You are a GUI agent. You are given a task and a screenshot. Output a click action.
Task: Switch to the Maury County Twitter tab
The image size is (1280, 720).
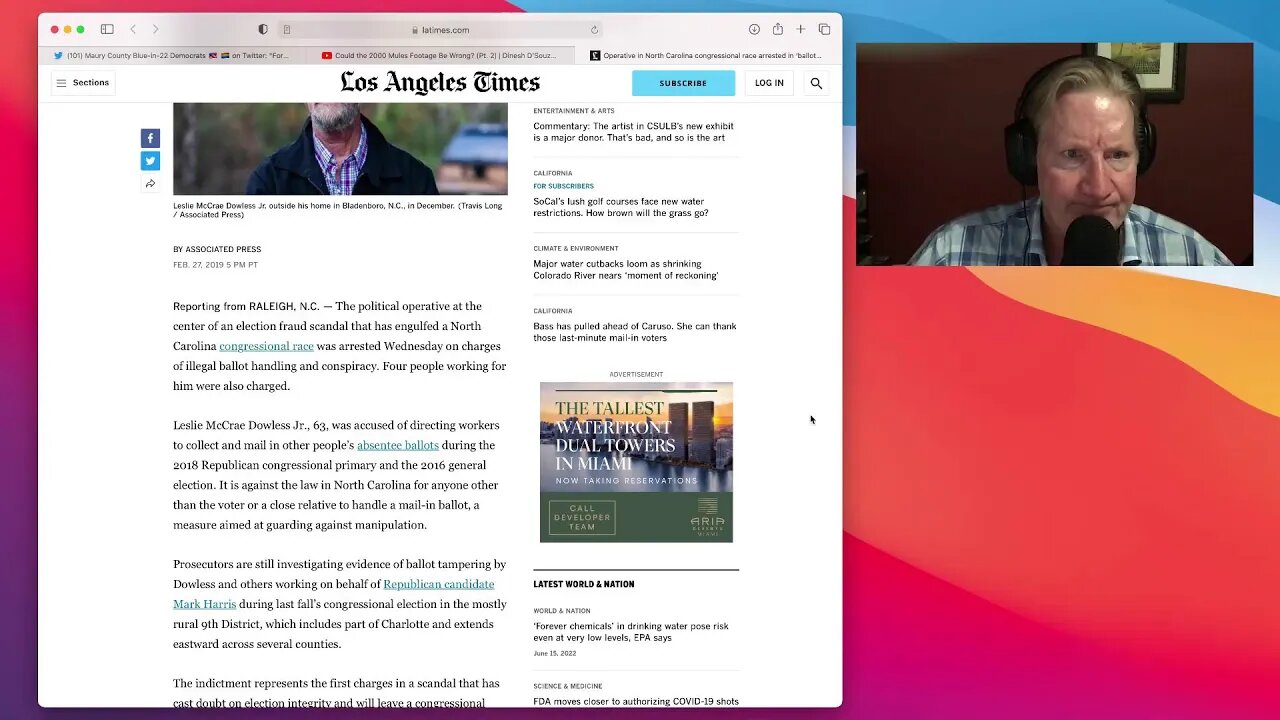pos(174,56)
